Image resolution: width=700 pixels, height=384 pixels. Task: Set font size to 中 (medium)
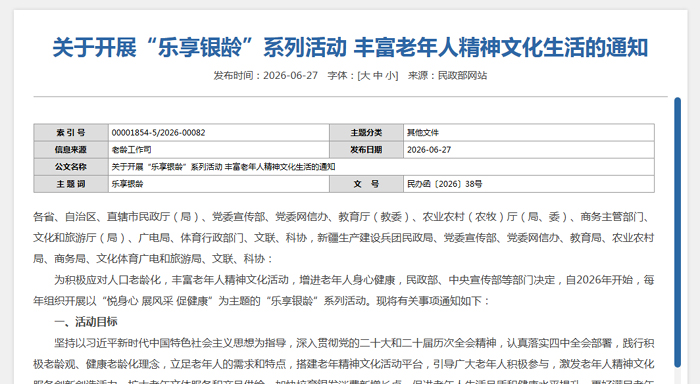[x=378, y=75]
